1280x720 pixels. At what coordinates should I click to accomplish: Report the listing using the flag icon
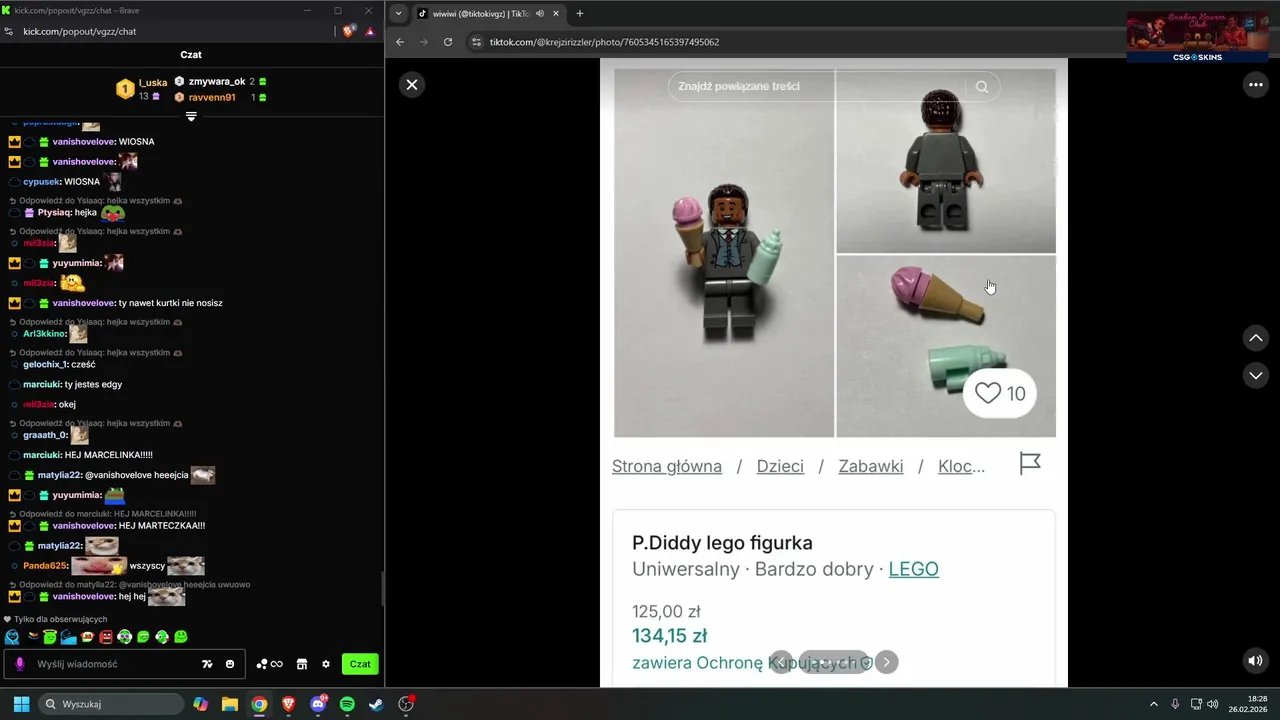[x=1030, y=463]
